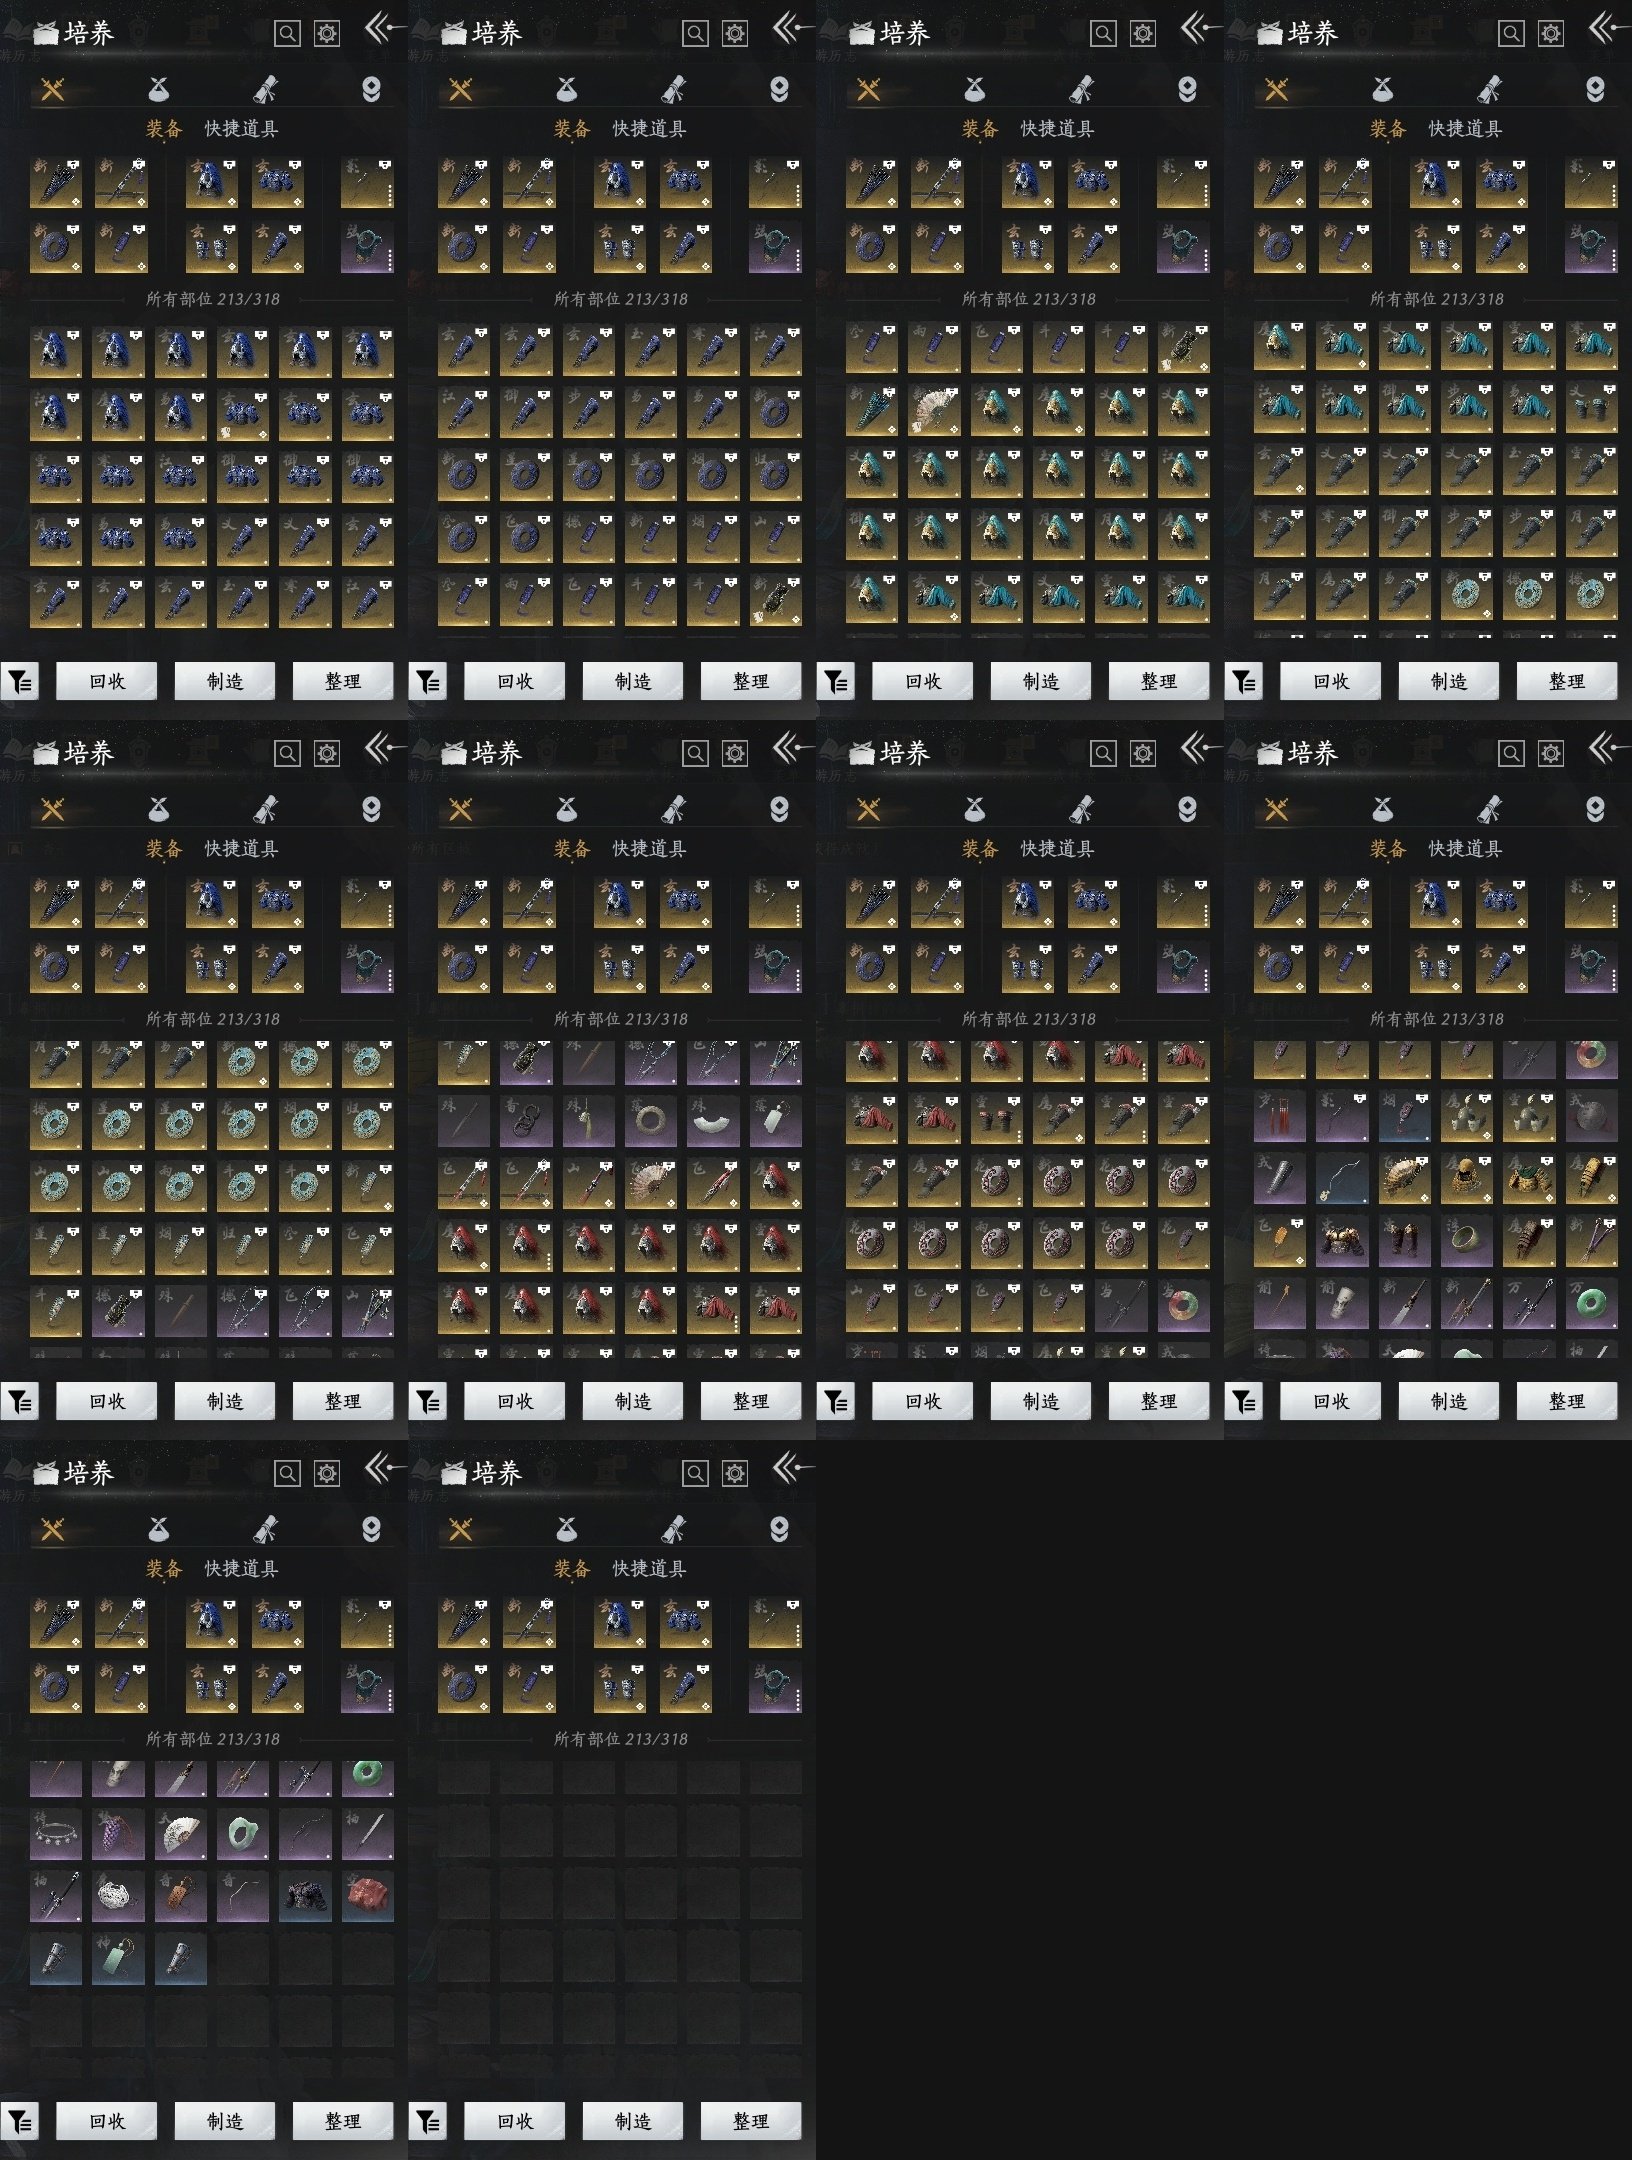This screenshot has height=2160, width=1632.
Task: Select the purple grape cluster charm
Action: pos(118,1834)
